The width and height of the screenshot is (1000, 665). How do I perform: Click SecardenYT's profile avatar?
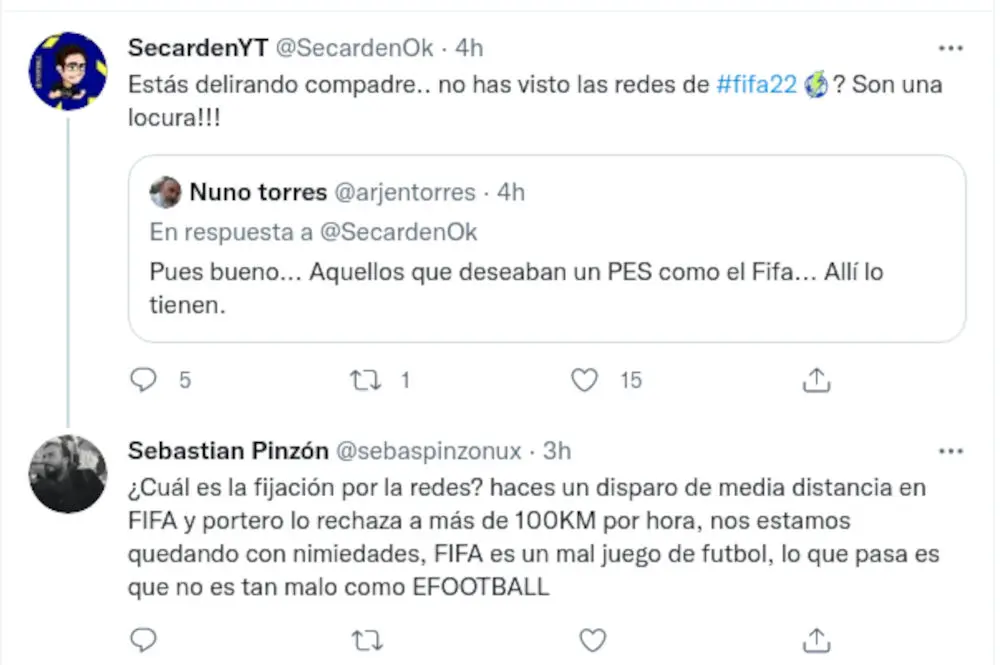pos(68,70)
